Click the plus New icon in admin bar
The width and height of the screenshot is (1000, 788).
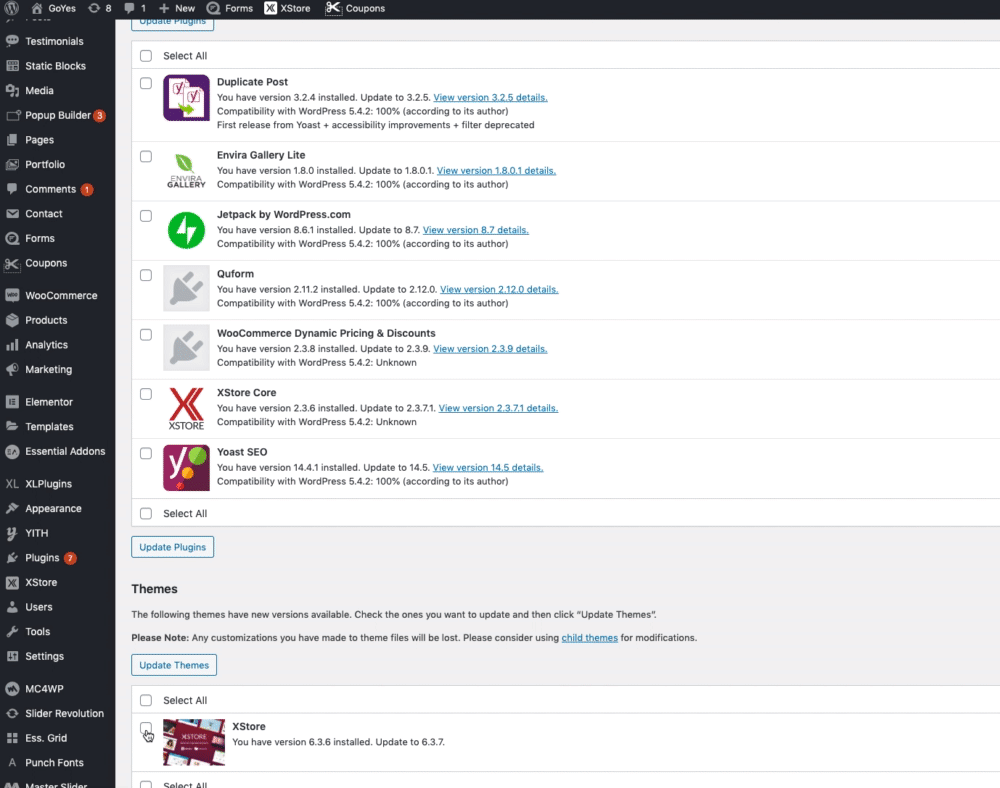(x=164, y=8)
